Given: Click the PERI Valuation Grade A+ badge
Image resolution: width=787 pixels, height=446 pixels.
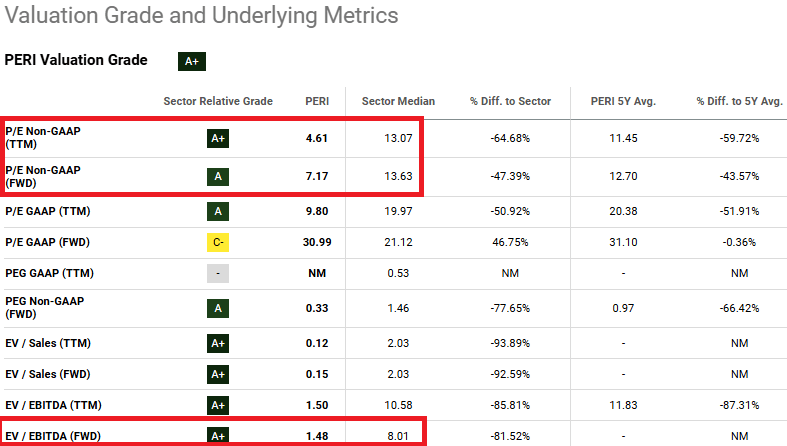Looking at the screenshot, I should pos(191,61).
